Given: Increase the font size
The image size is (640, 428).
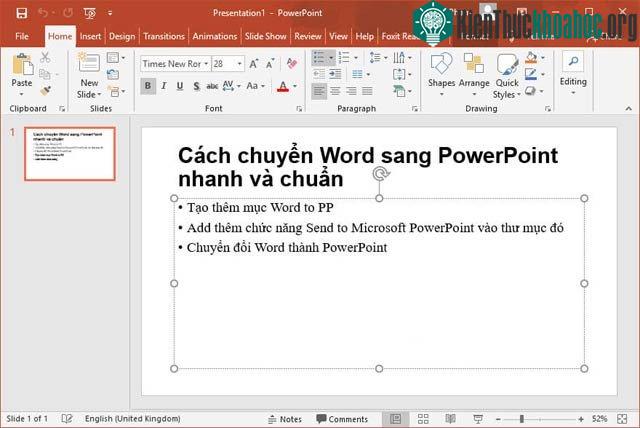Looking at the screenshot, I should click(253, 64).
